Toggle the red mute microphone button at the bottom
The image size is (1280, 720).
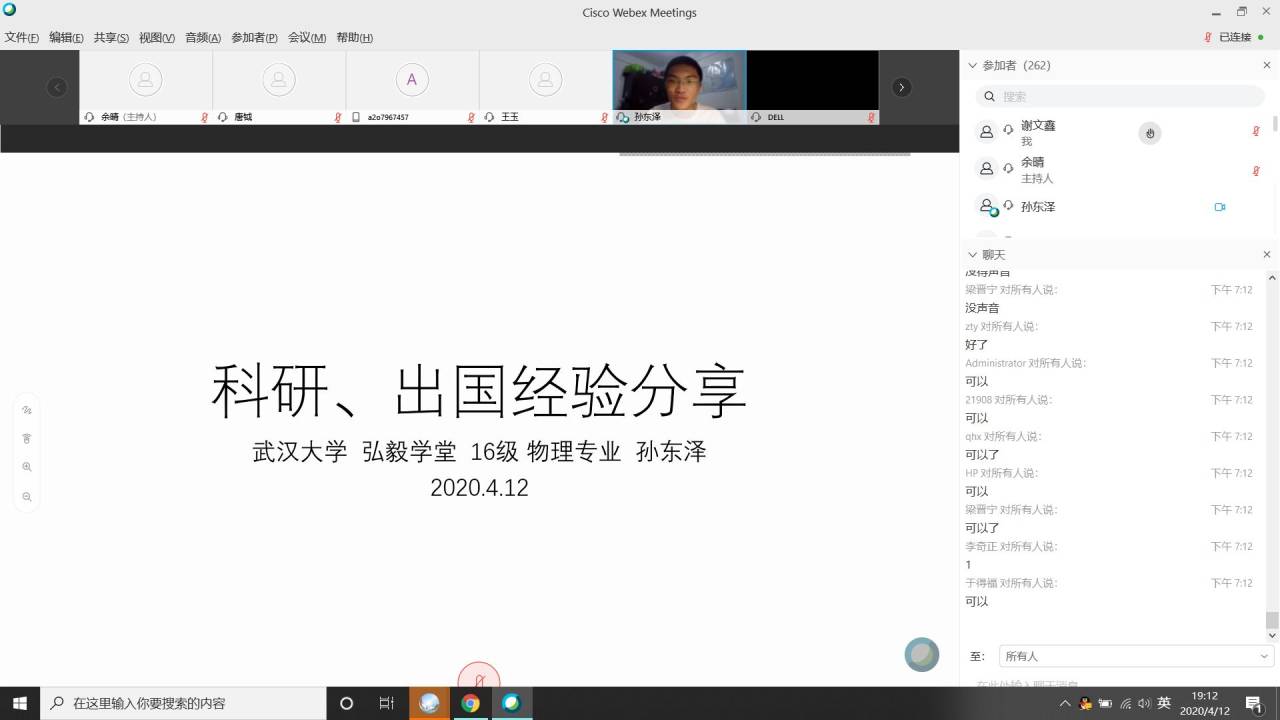(479, 679)
